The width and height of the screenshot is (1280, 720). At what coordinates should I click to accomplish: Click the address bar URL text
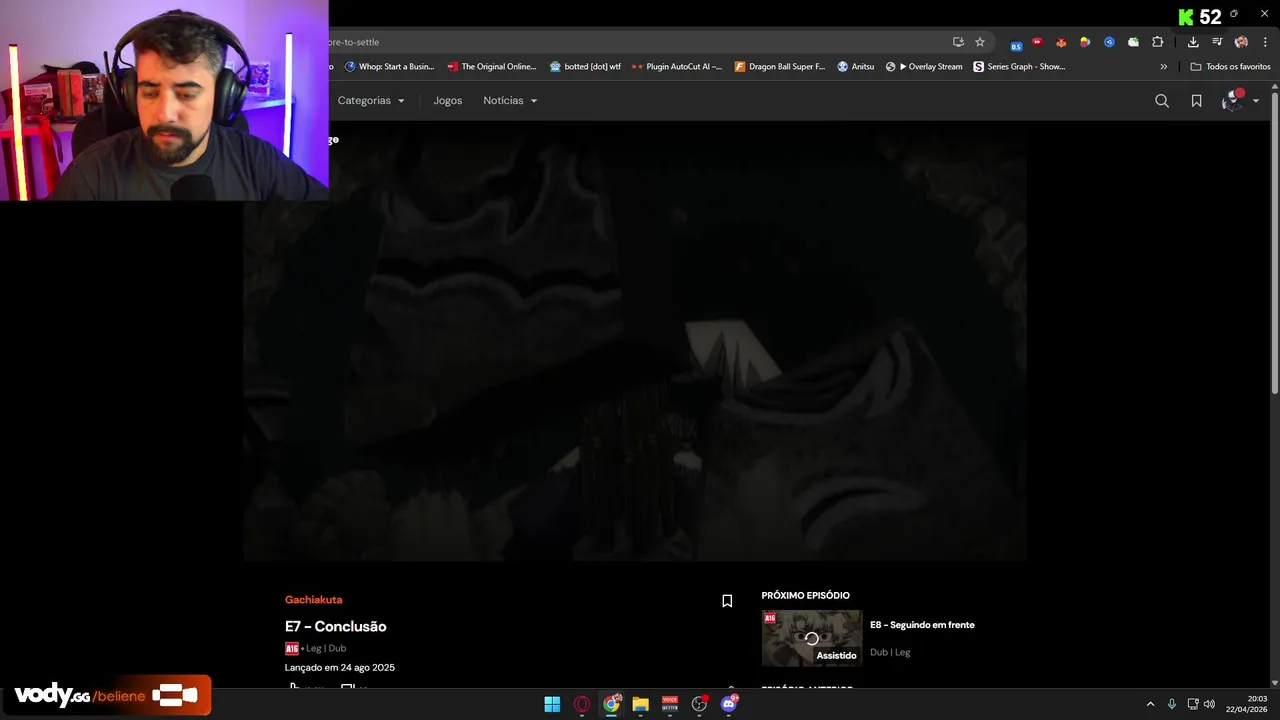click(x=354, y=42)
